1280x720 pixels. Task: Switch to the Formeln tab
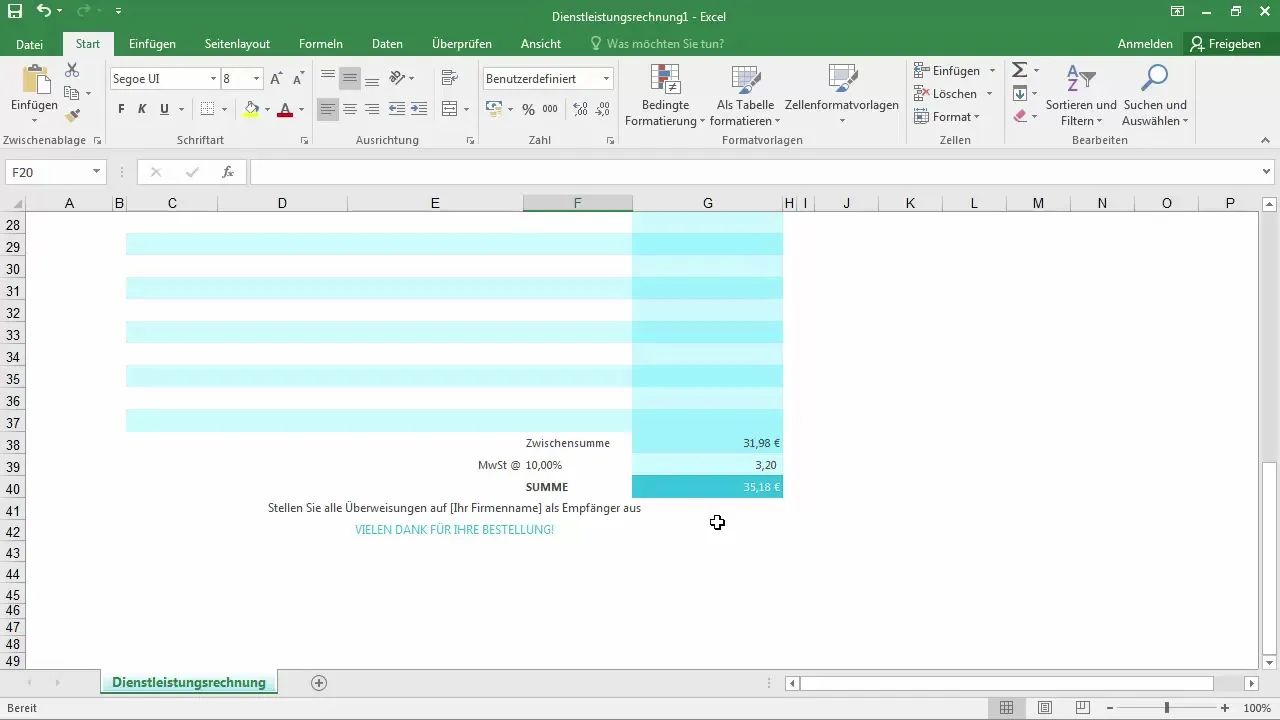pyautogui.click(x=321, y=44)
